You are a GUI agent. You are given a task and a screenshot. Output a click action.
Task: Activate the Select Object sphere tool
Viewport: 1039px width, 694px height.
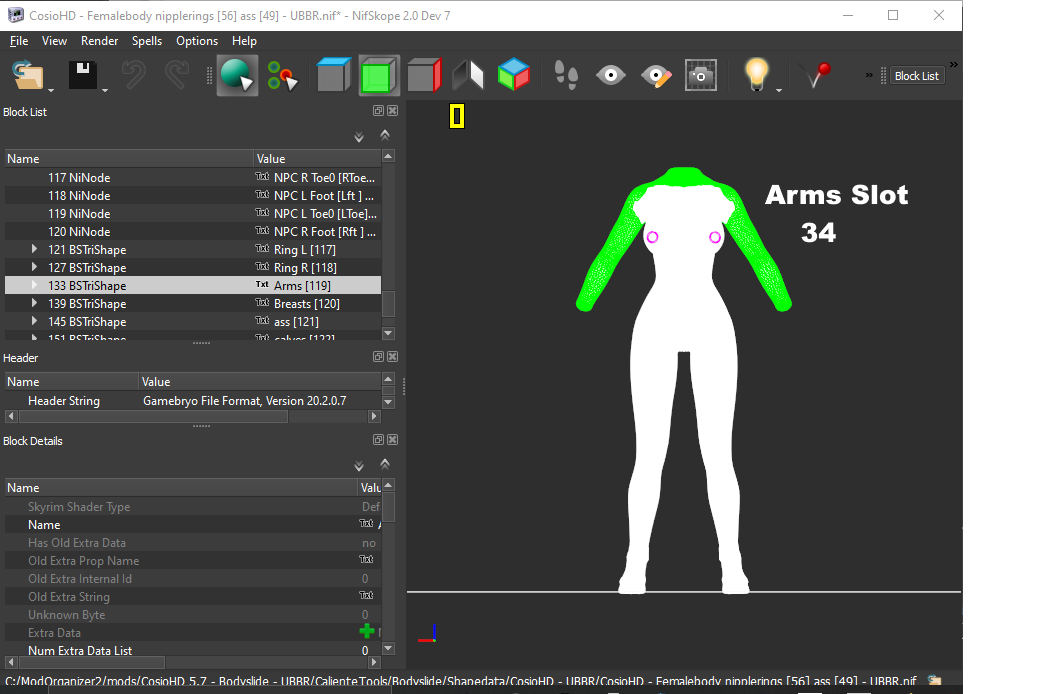pyautogui.click(x=237, y=76)
